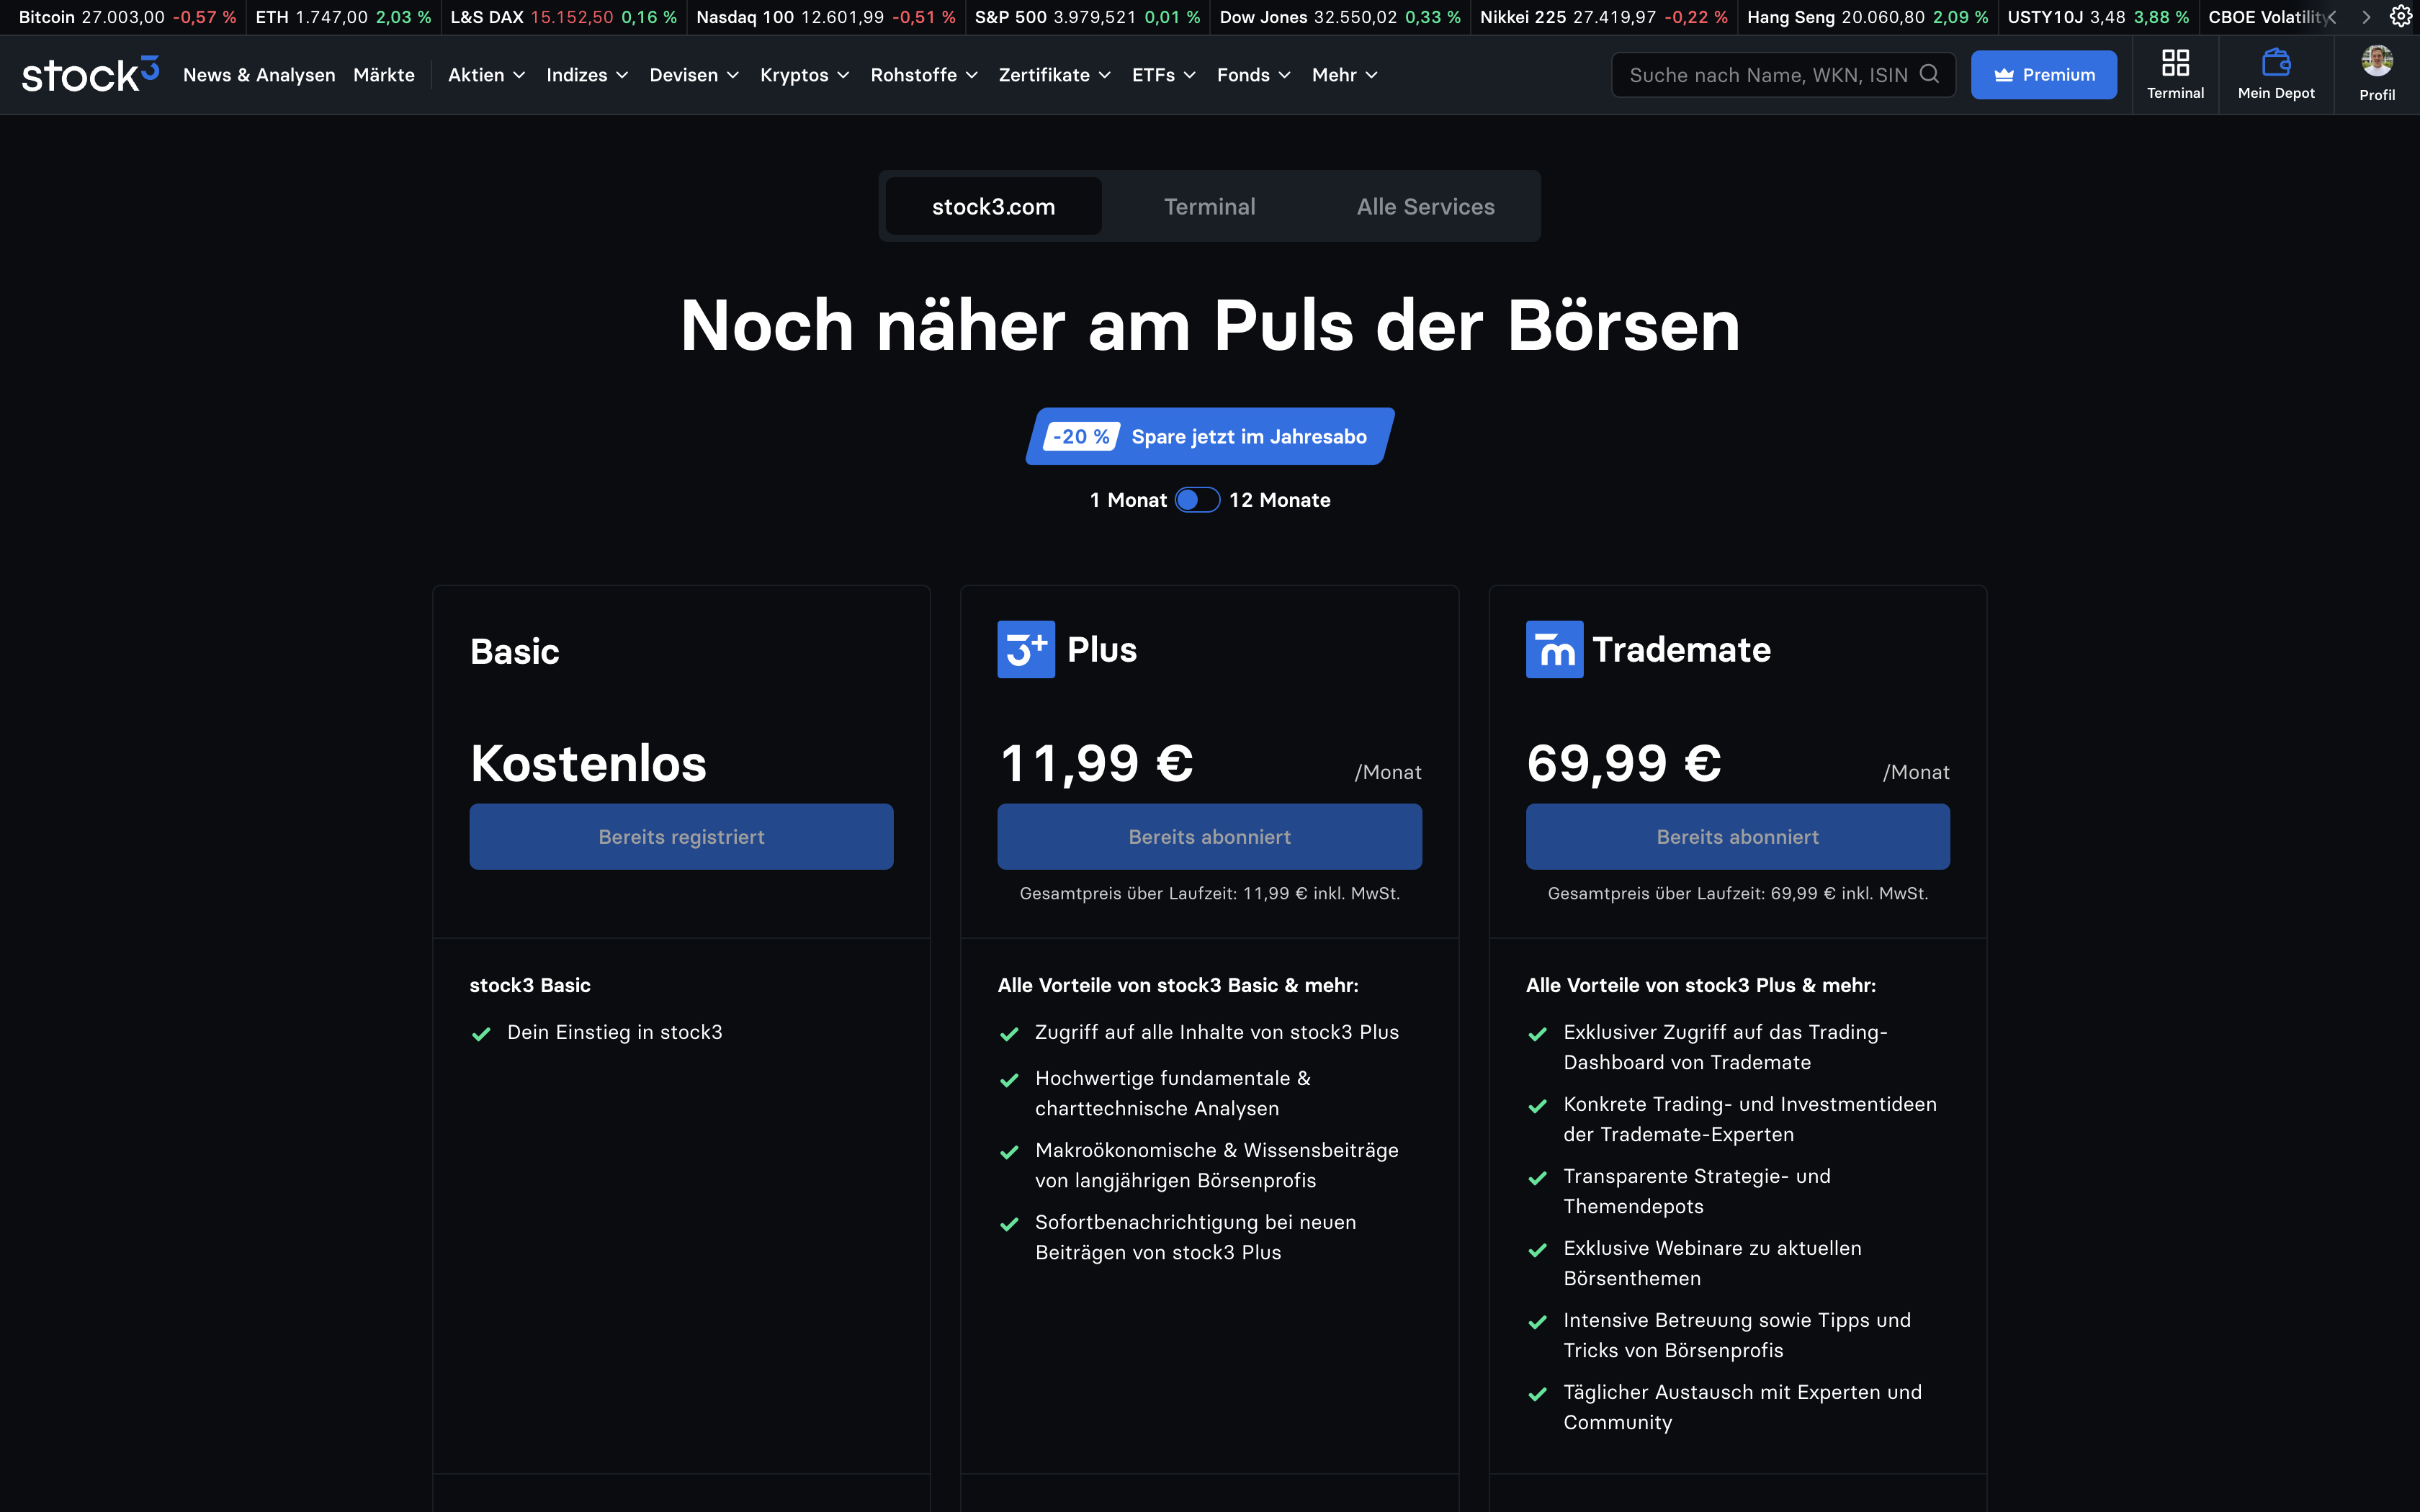The height and width of the screenshot is (1512, 2420).
Task: Open the L&S DAX ticker quote
Action: pyautogui.click(x=563, y=17)
